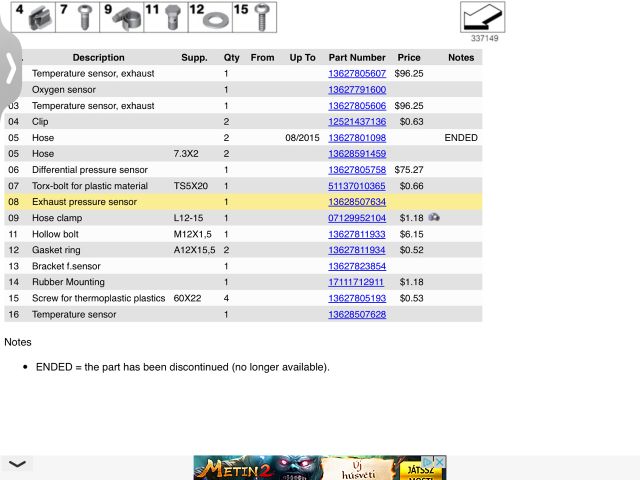640x480 pixels.
Task: Open Rubber Mounting part number 17111712911
Action: tap(356, 282)
